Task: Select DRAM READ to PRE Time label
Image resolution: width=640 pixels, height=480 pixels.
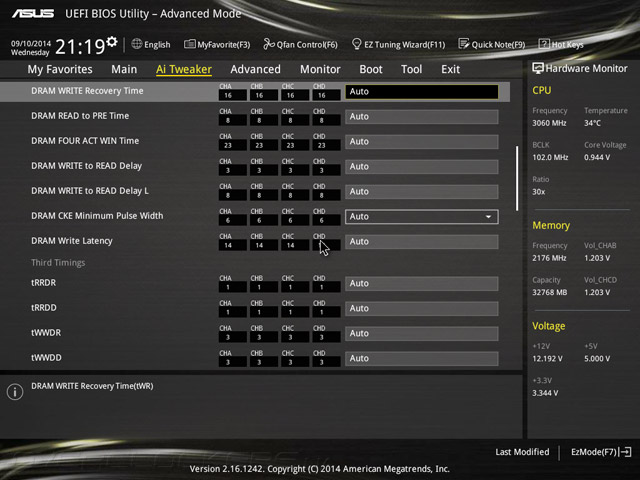Action: (x=80, y=116)
